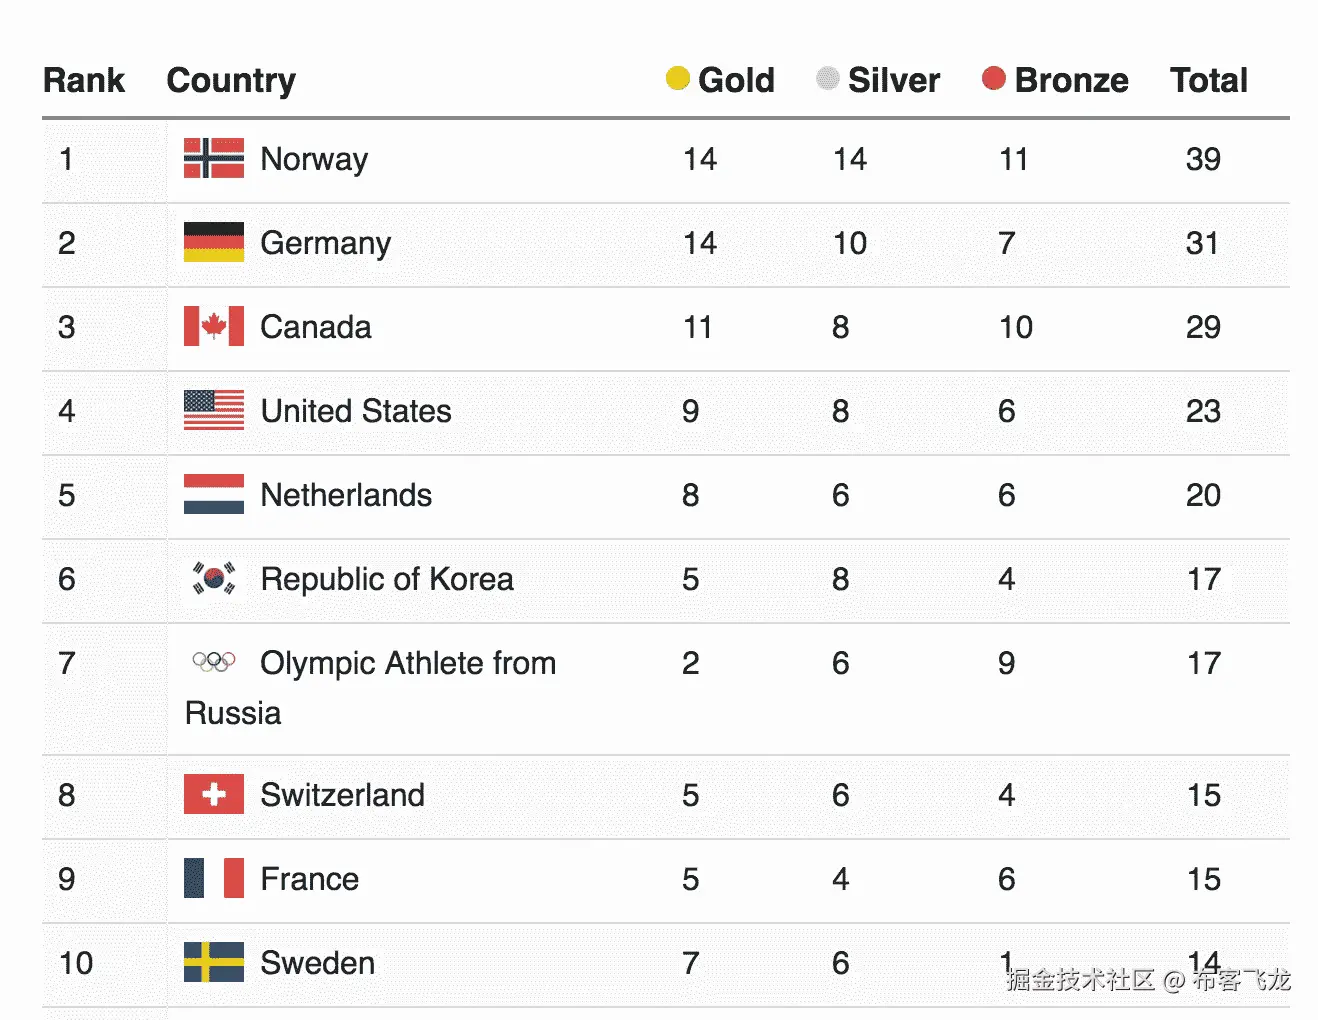The height and width of the screenshot is (1020, 1318).
Task: Click the red Bronze medal dot
Action: (993, 78)
